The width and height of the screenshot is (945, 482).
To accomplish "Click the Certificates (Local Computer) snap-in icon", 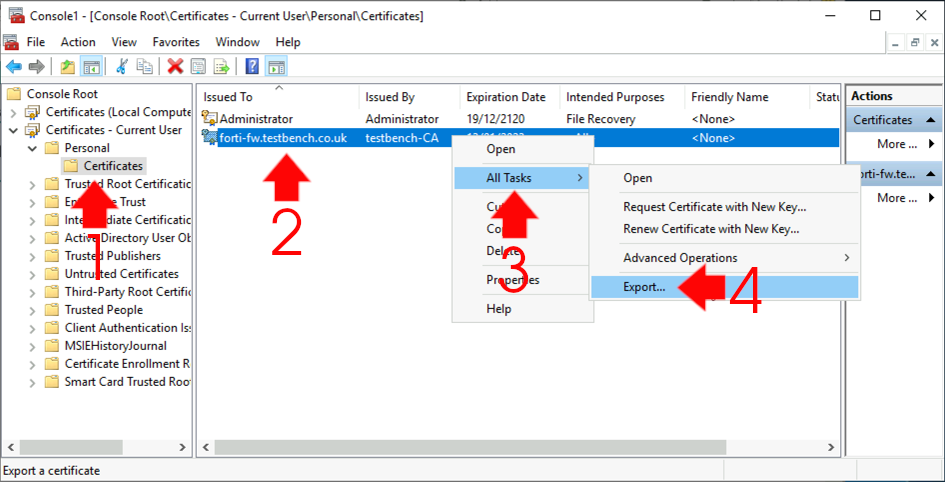I will [x=33, y=112].
